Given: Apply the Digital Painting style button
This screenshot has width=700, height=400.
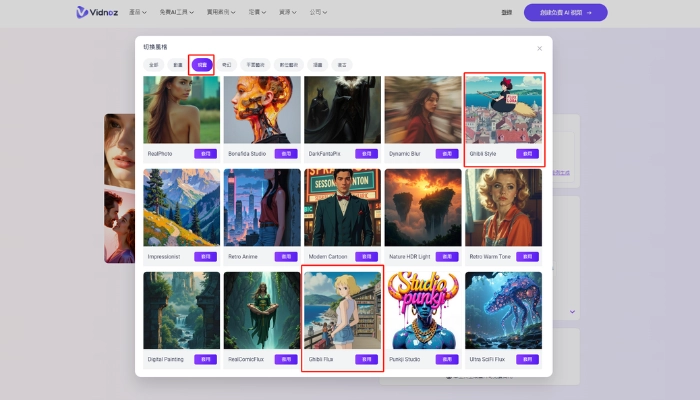Looking at the screenshot, I should (x=205, y=359).
